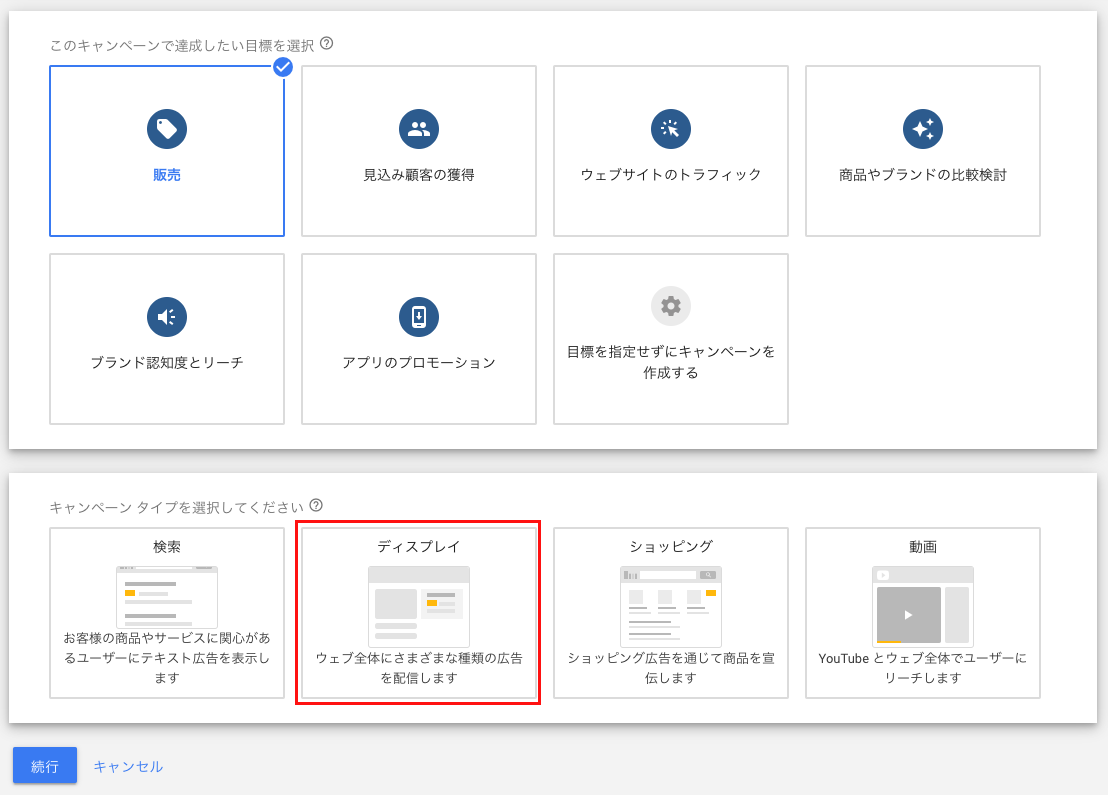Click the cursor icon on ウェブサイトのトラフィック card
The height and width of the screenshot is (795, 1108).
coord(670,128)
